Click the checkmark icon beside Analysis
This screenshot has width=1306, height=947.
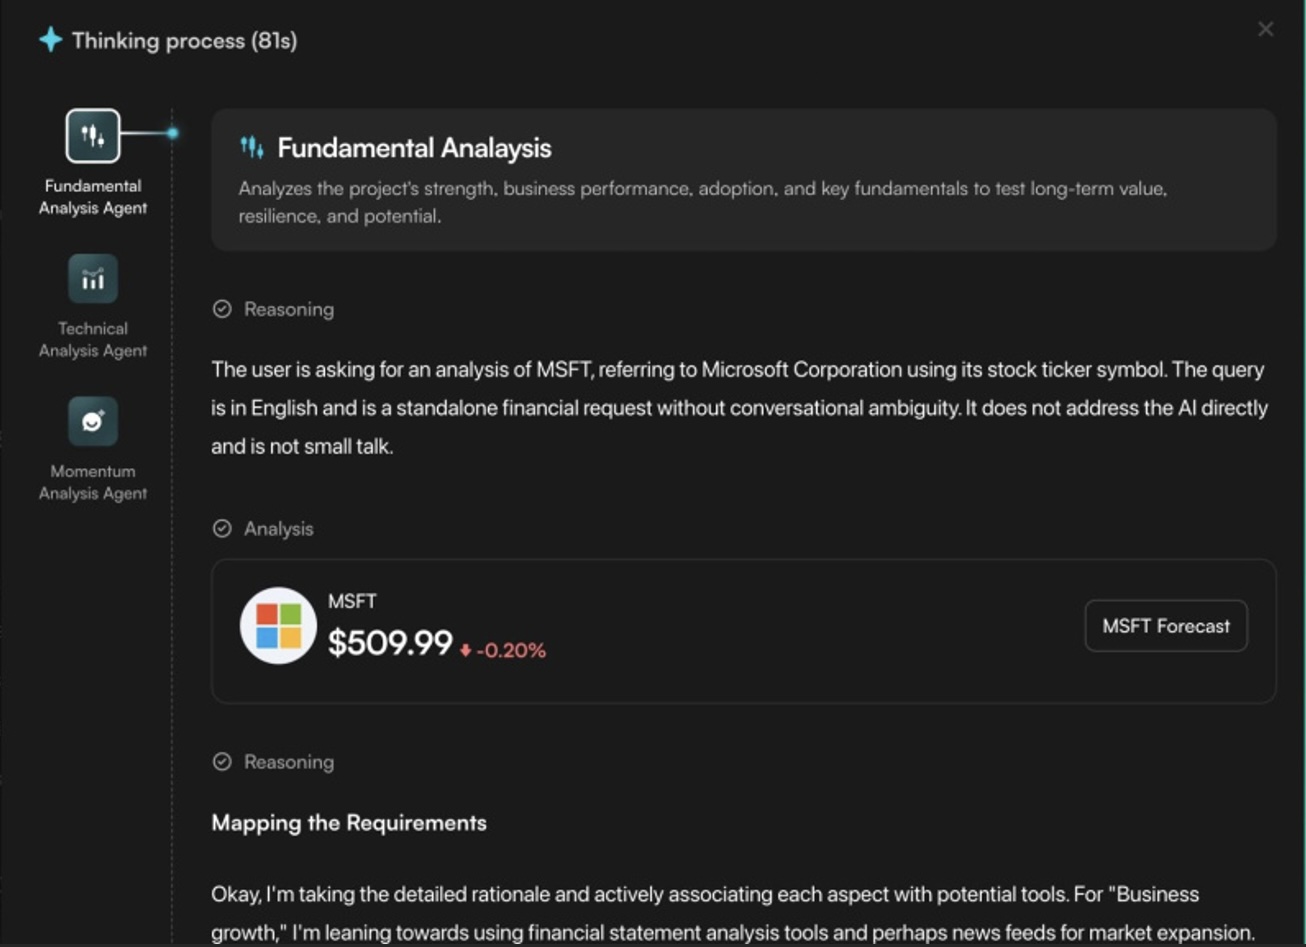(222, 528)
